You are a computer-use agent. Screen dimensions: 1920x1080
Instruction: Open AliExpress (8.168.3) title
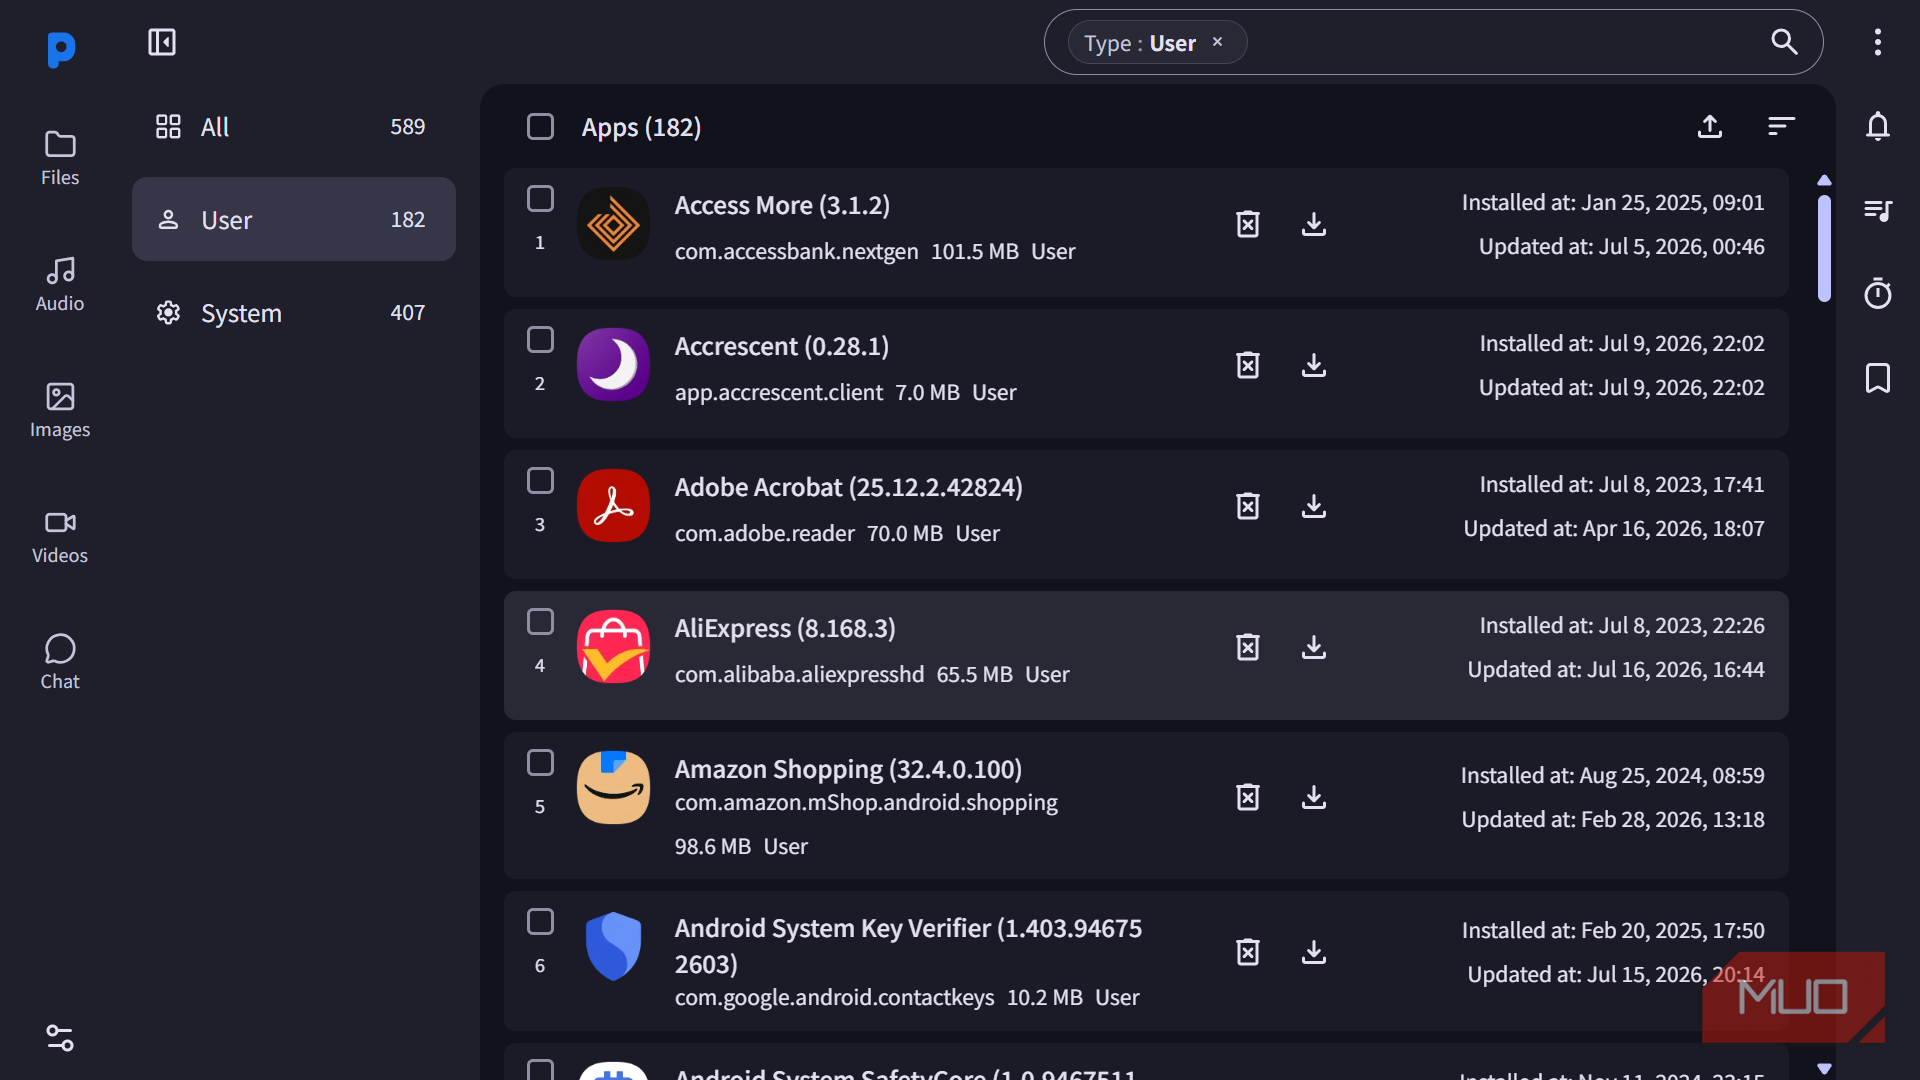[x=785, y=628]
